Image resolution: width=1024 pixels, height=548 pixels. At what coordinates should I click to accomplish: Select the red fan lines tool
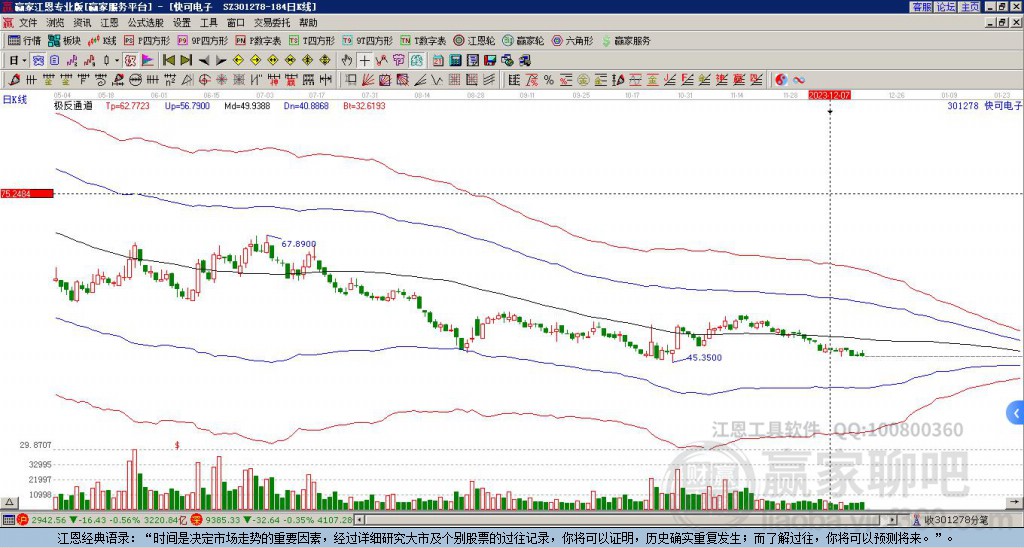[x=368, y=80]
